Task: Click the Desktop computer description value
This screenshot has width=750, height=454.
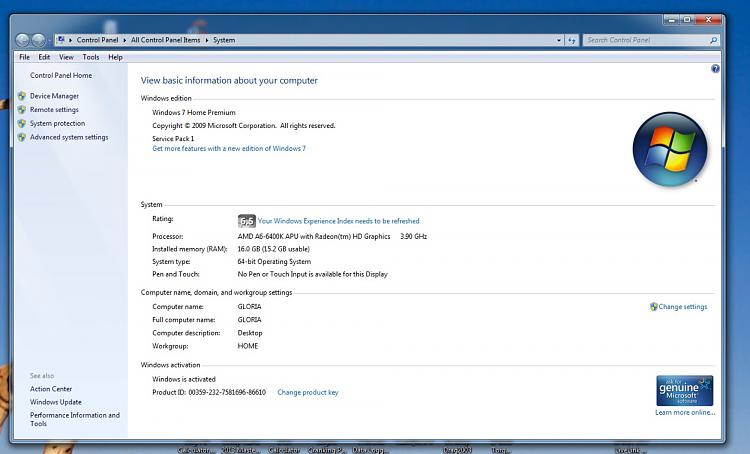Action: pyautogui.click(x=250, y=333)
